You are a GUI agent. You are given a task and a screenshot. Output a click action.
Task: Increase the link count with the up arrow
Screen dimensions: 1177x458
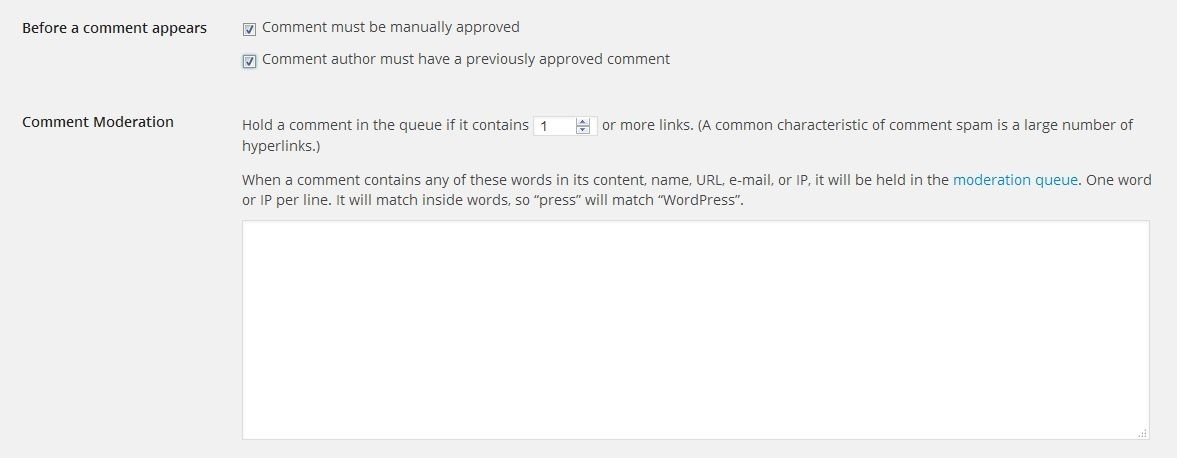[x=584, y=122]
